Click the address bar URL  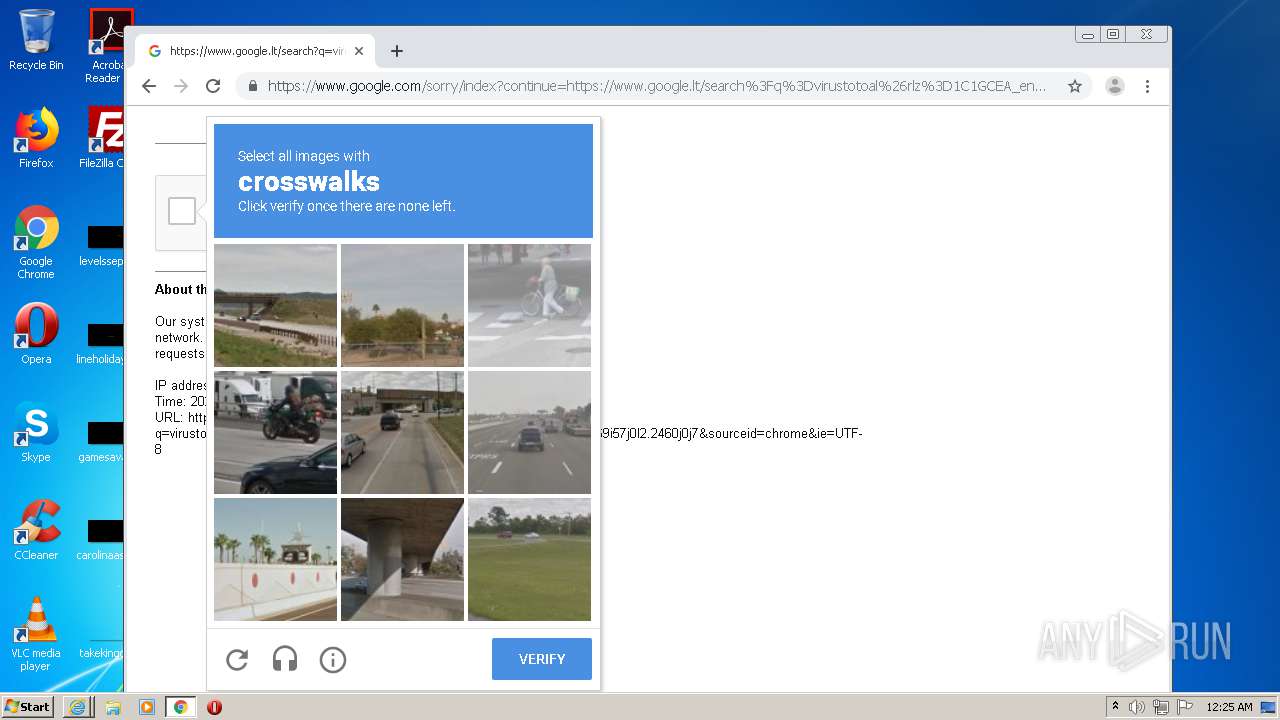pos(656,86)
